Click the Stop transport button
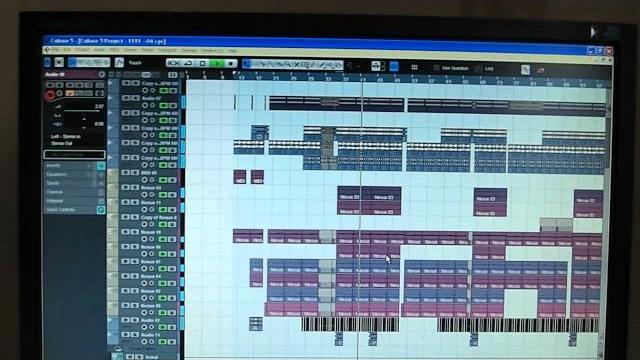640x360 pixels. point(202,63)
